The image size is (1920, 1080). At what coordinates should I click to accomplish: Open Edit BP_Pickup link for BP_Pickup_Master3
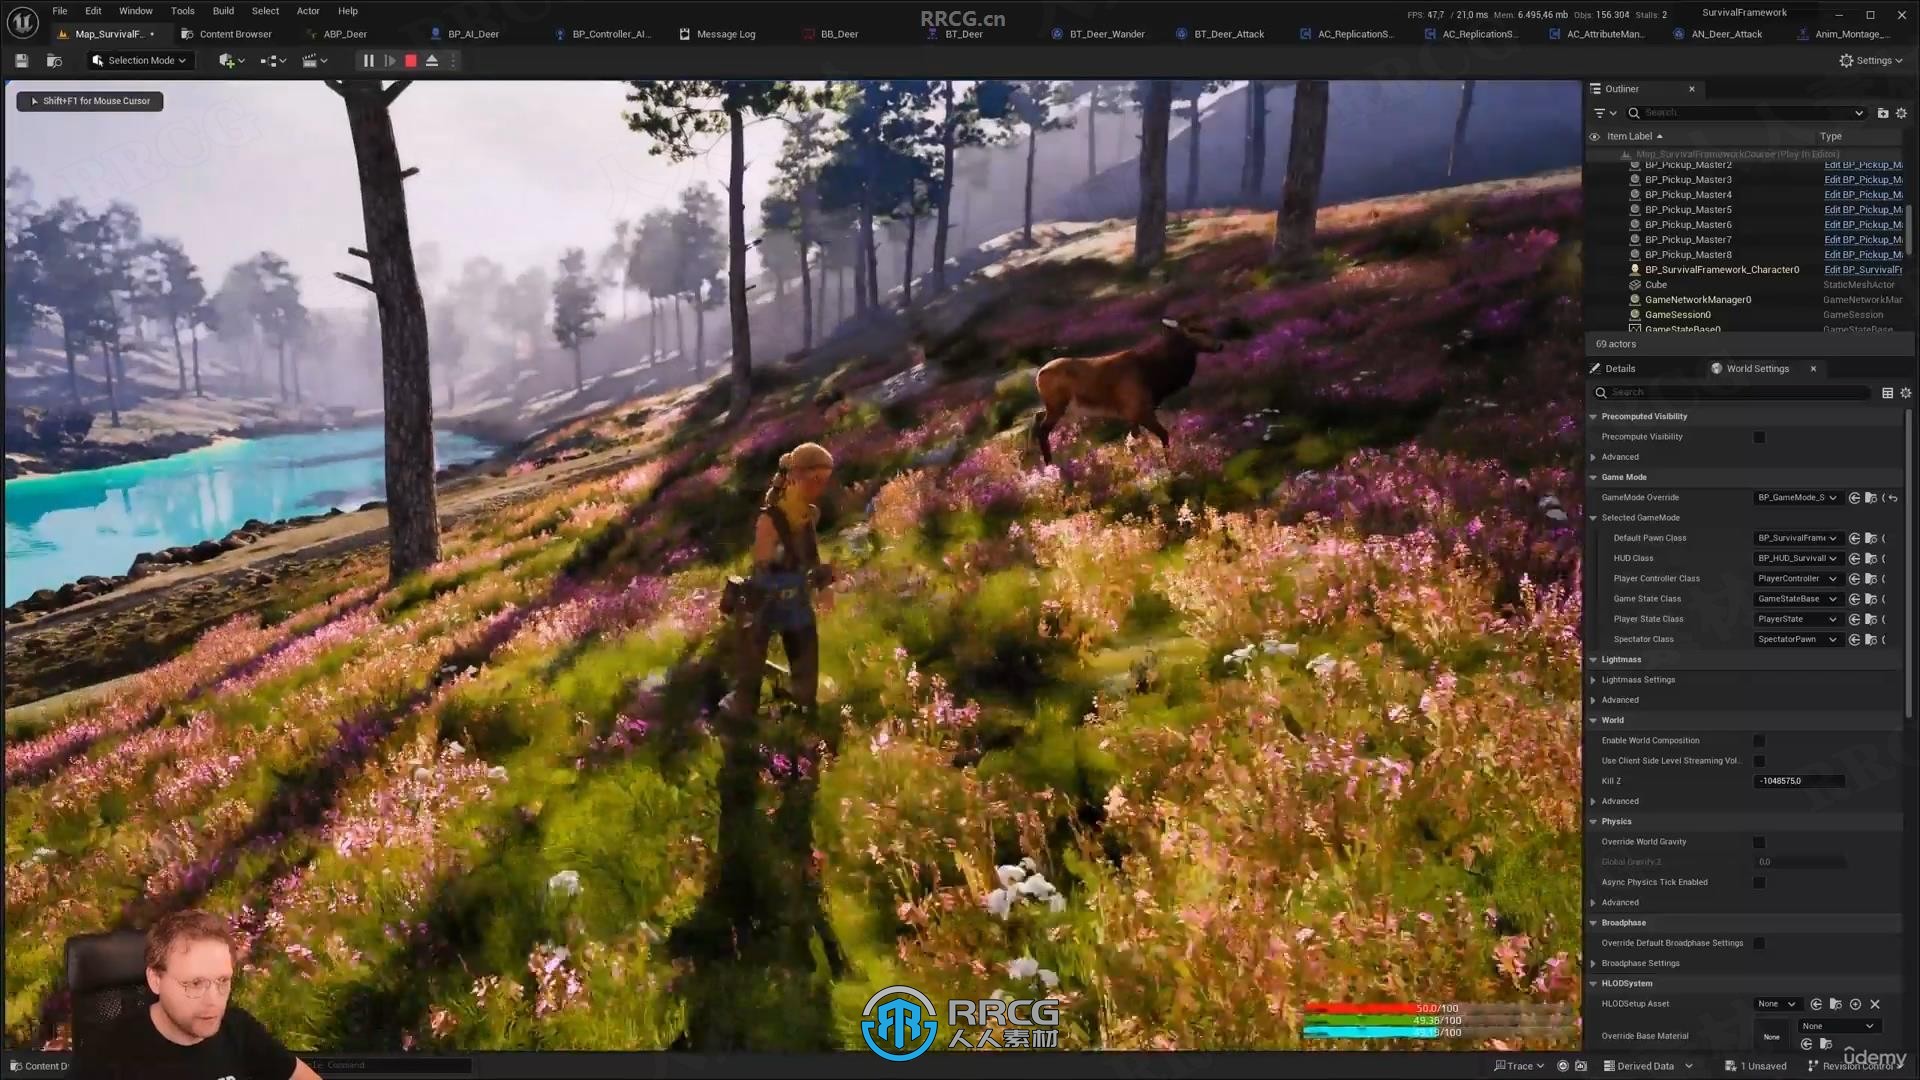[1863, 180]
